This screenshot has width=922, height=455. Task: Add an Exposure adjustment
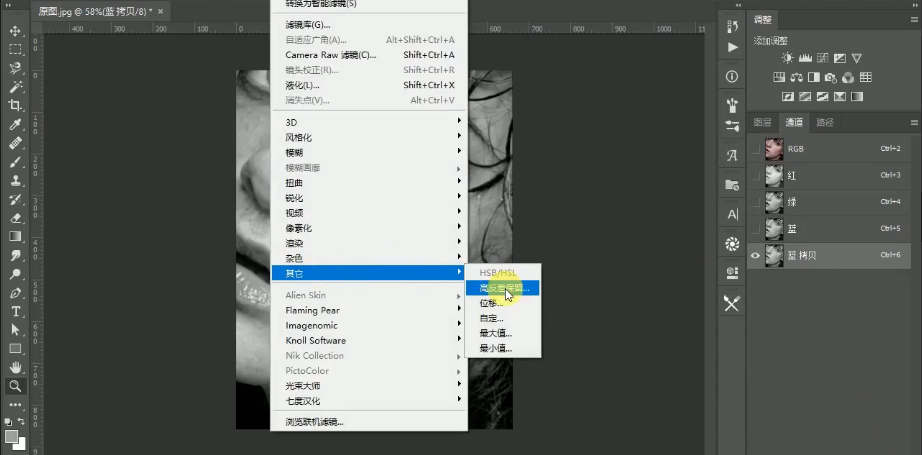coord(840,58)
